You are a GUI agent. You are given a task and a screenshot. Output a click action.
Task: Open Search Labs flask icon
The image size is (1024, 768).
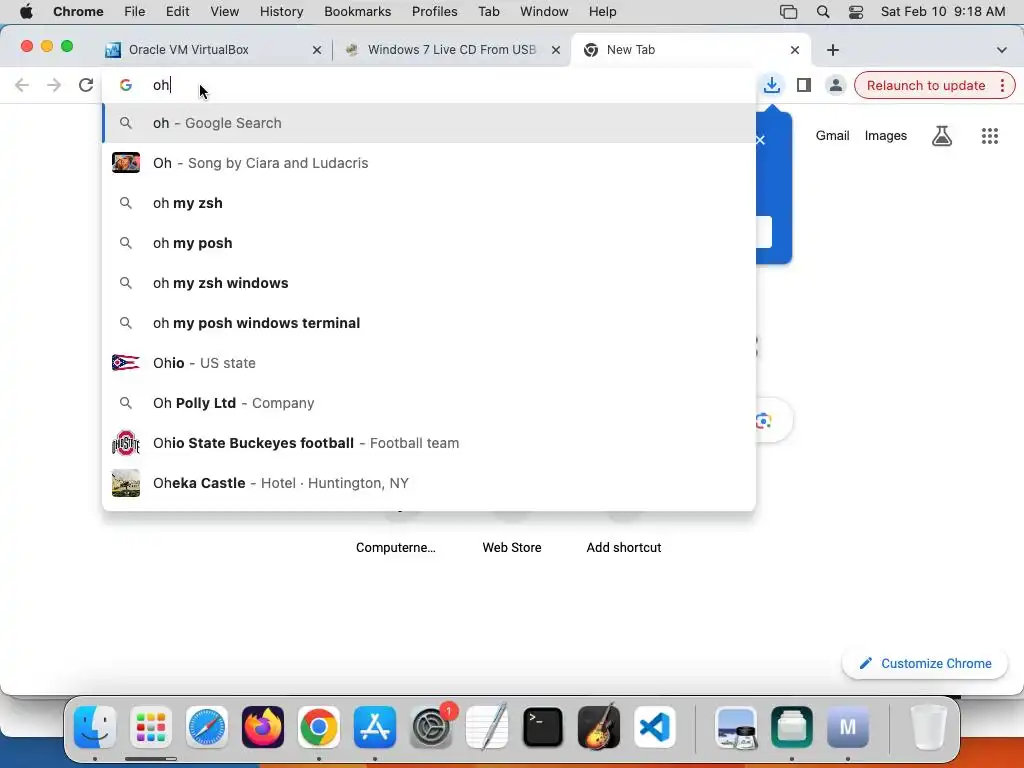(x=942, y=136)
